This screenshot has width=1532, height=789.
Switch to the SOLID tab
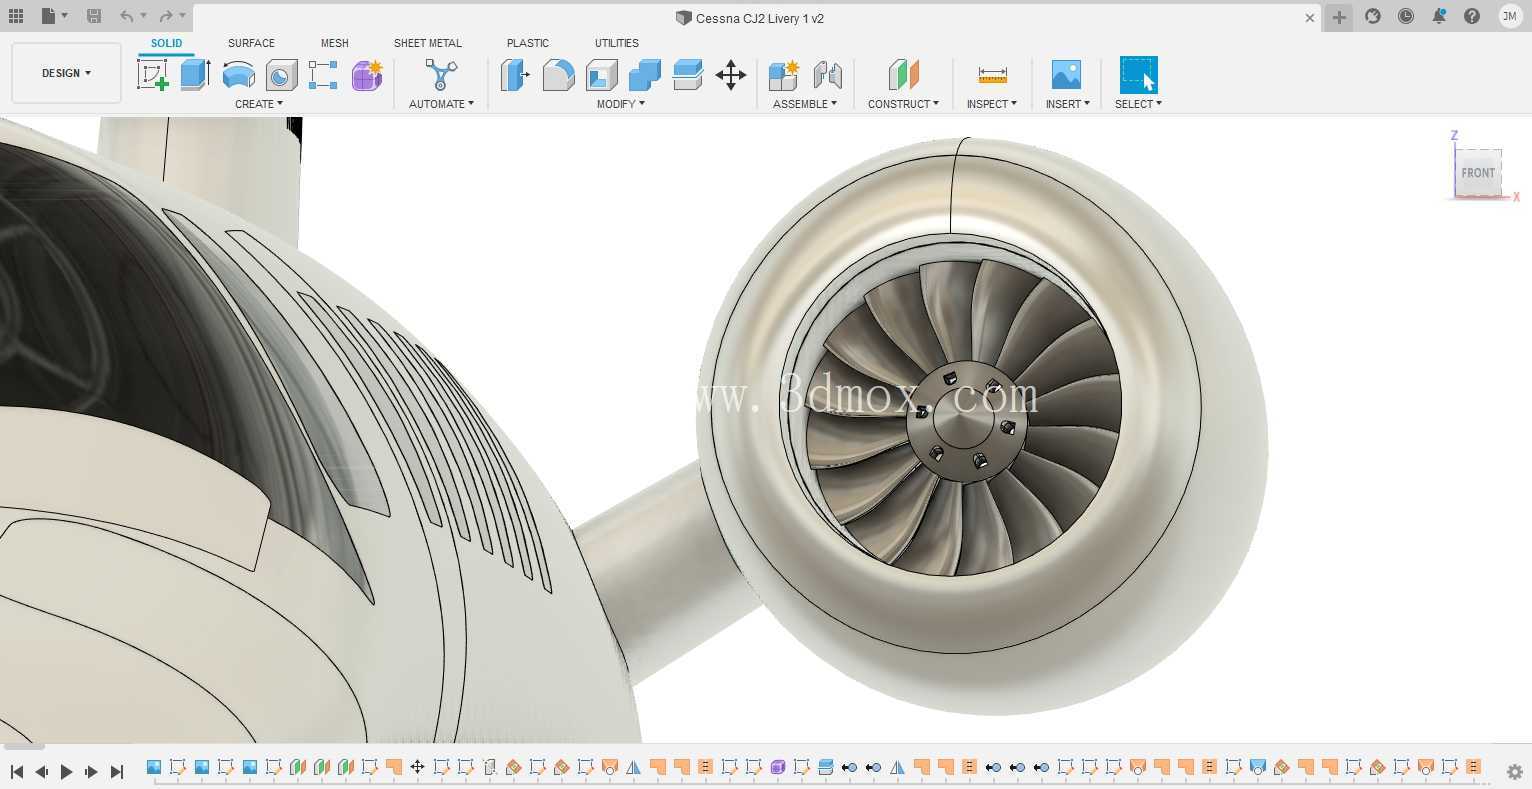[166, 43]
